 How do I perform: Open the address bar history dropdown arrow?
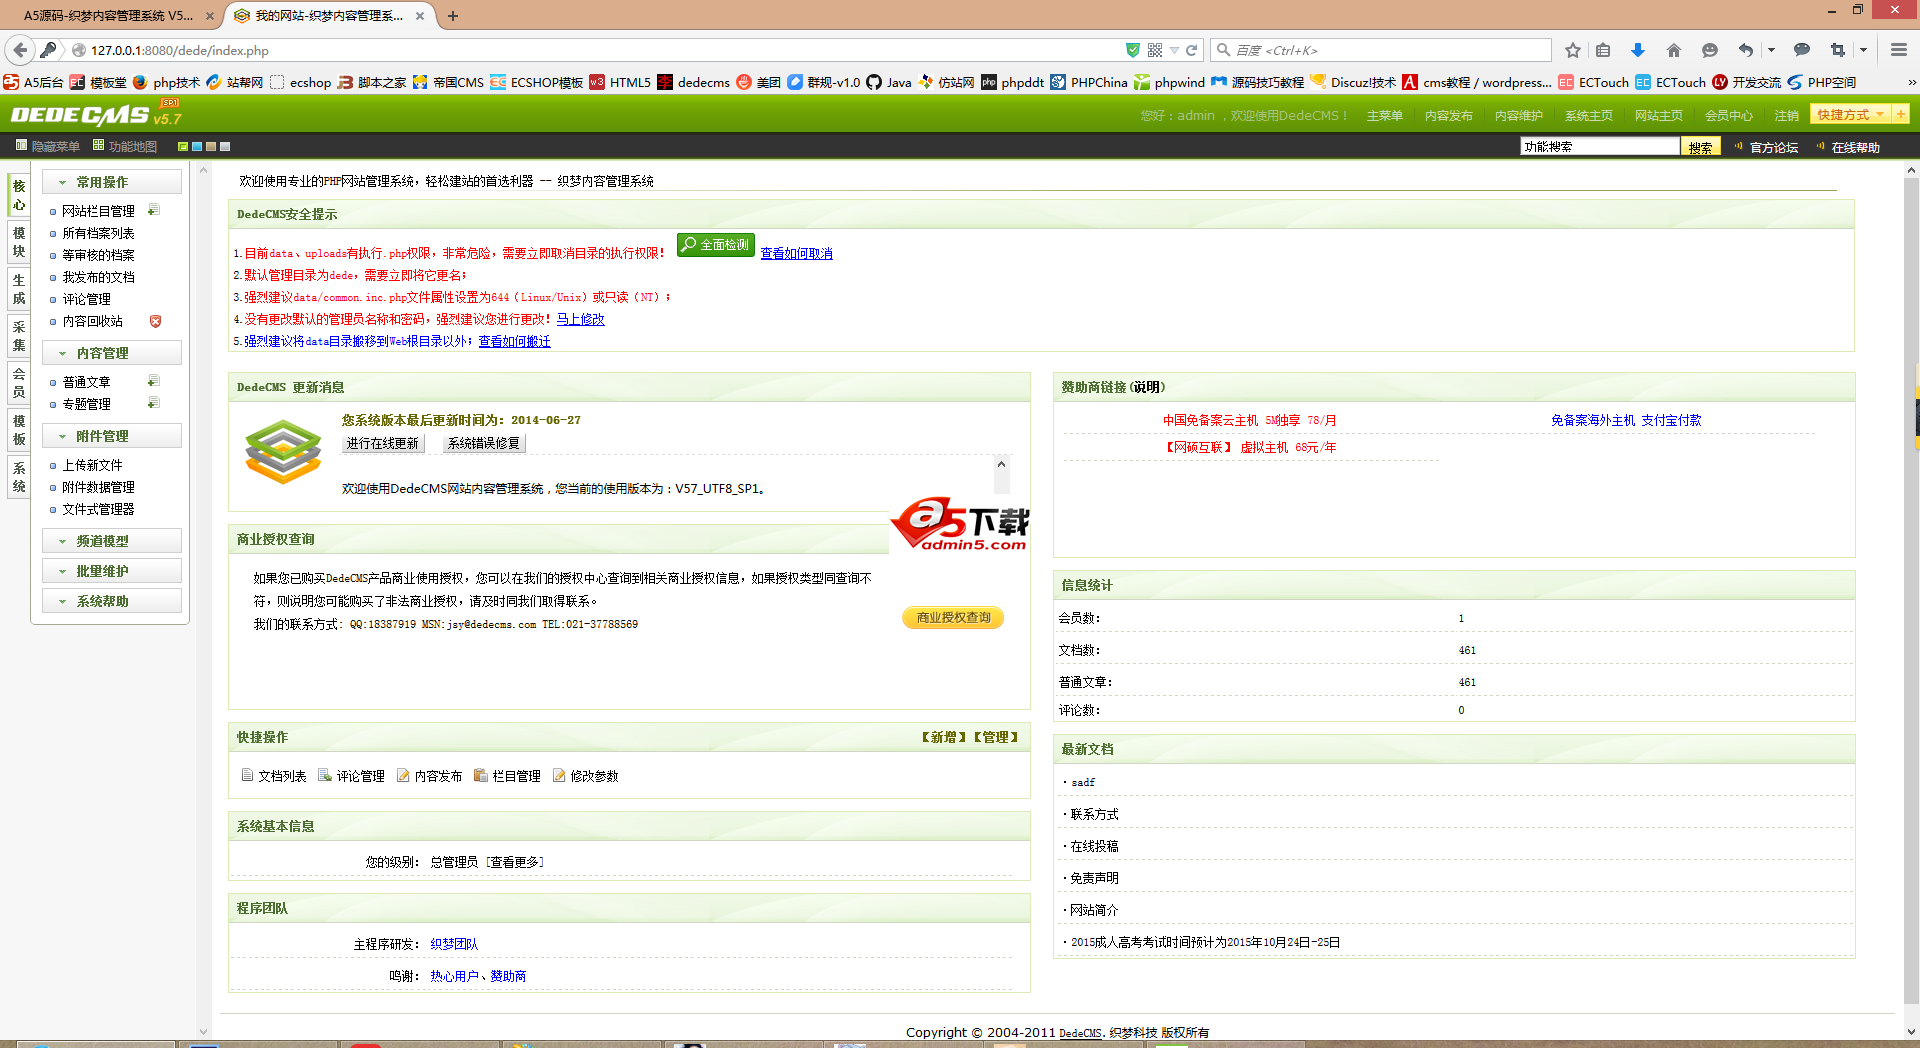tap(1174, 50)
